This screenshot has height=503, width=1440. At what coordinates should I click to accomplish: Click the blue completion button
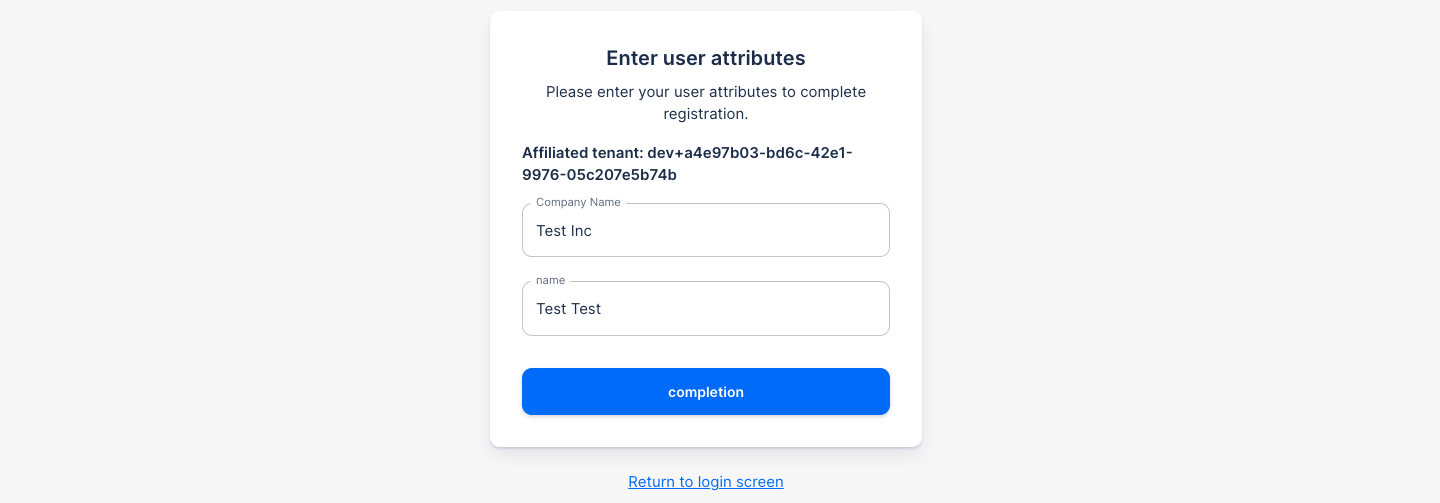pos(706,391)
